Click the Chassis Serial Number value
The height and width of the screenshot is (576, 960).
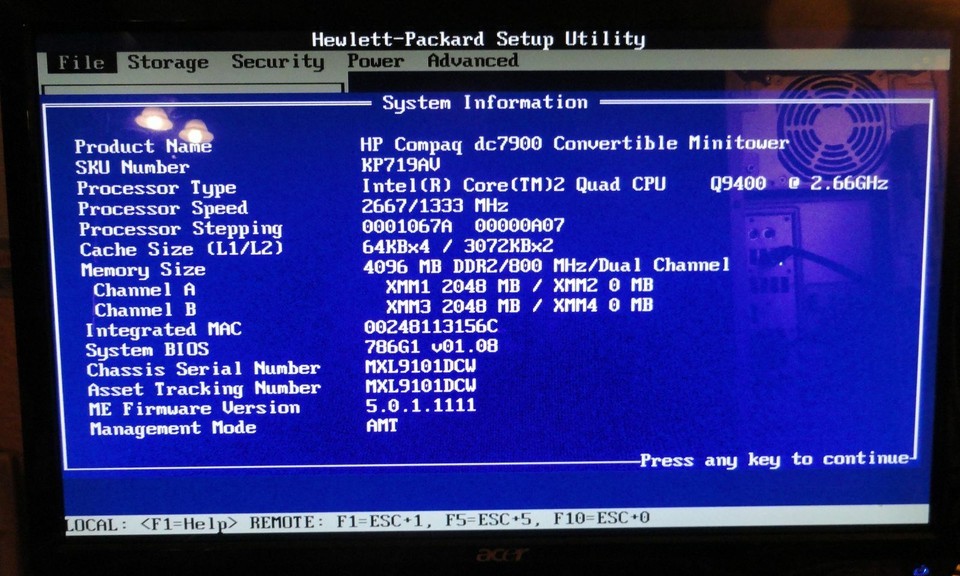pyautogui.click(x=420, y=366)
